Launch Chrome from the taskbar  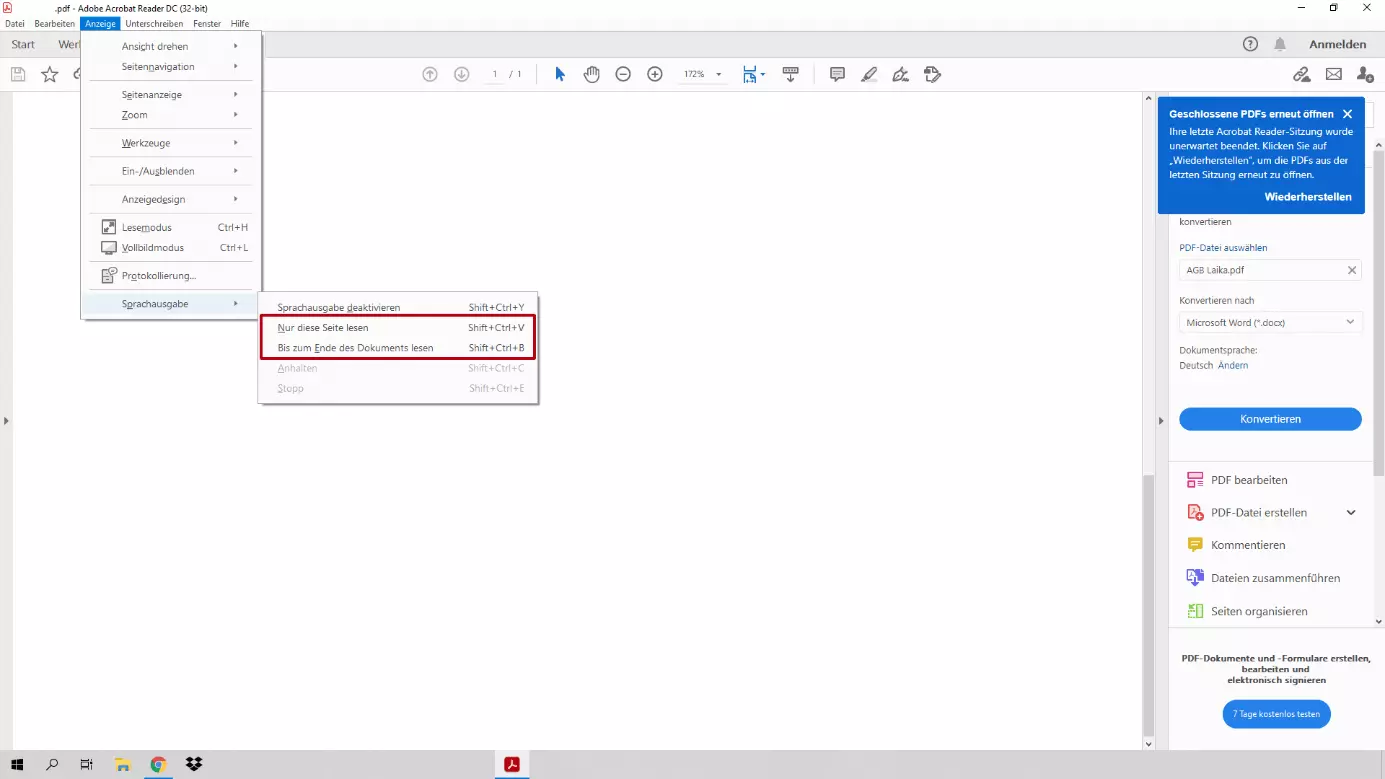[158, 765]
